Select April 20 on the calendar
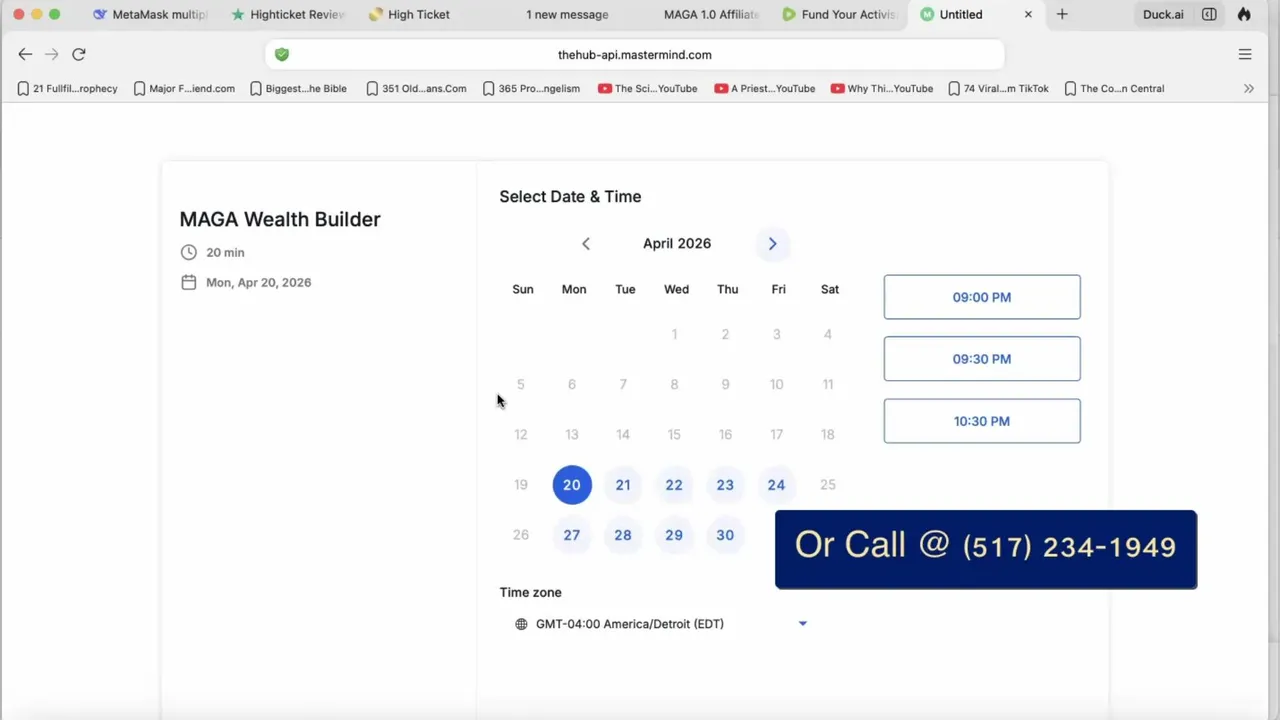This screenshot has height=720, width=1280. [572, 485]
